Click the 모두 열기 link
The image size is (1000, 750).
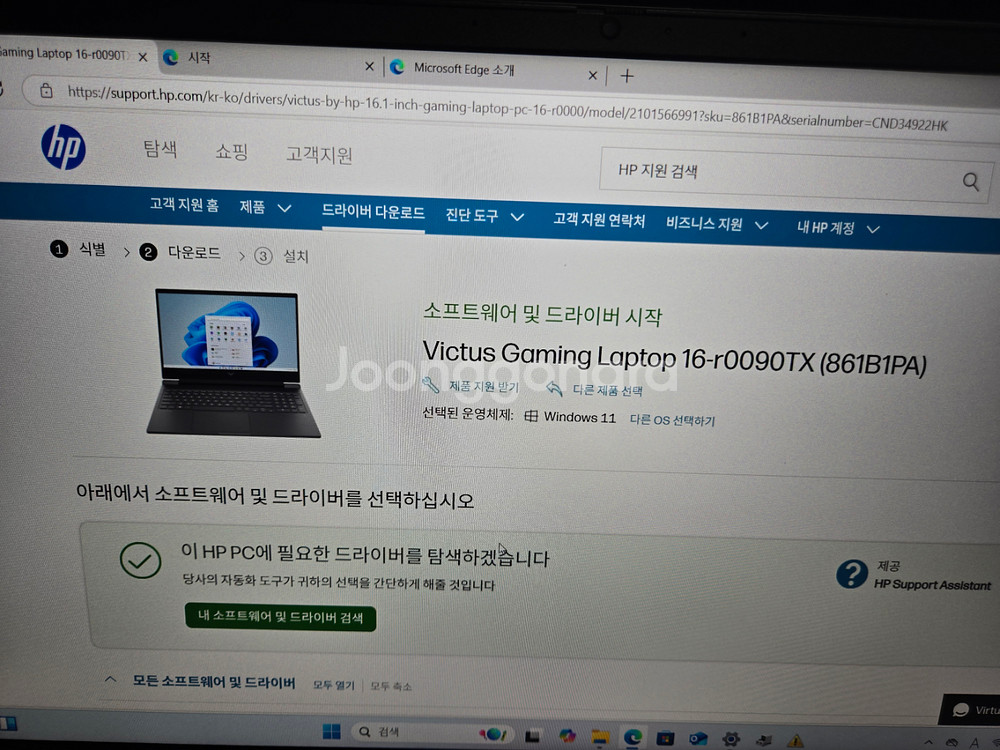tap(334, 685)
